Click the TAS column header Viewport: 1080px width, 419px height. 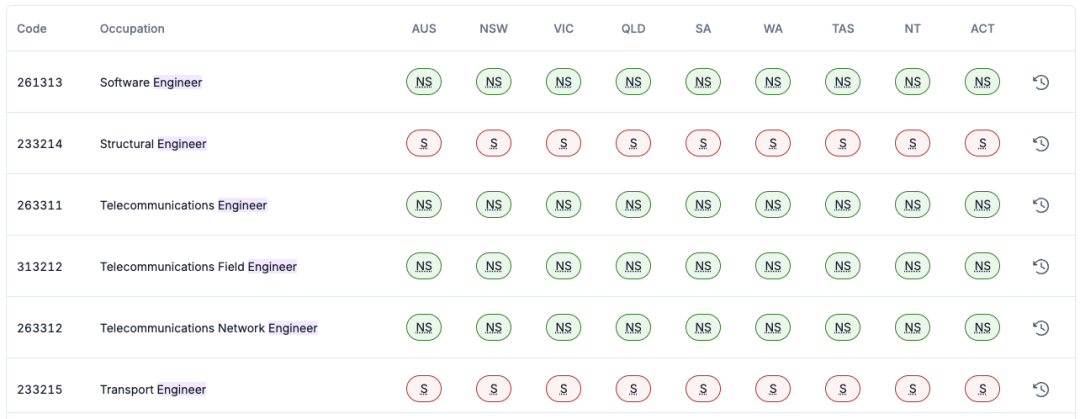pyautogui.click(x=843, y=29)
